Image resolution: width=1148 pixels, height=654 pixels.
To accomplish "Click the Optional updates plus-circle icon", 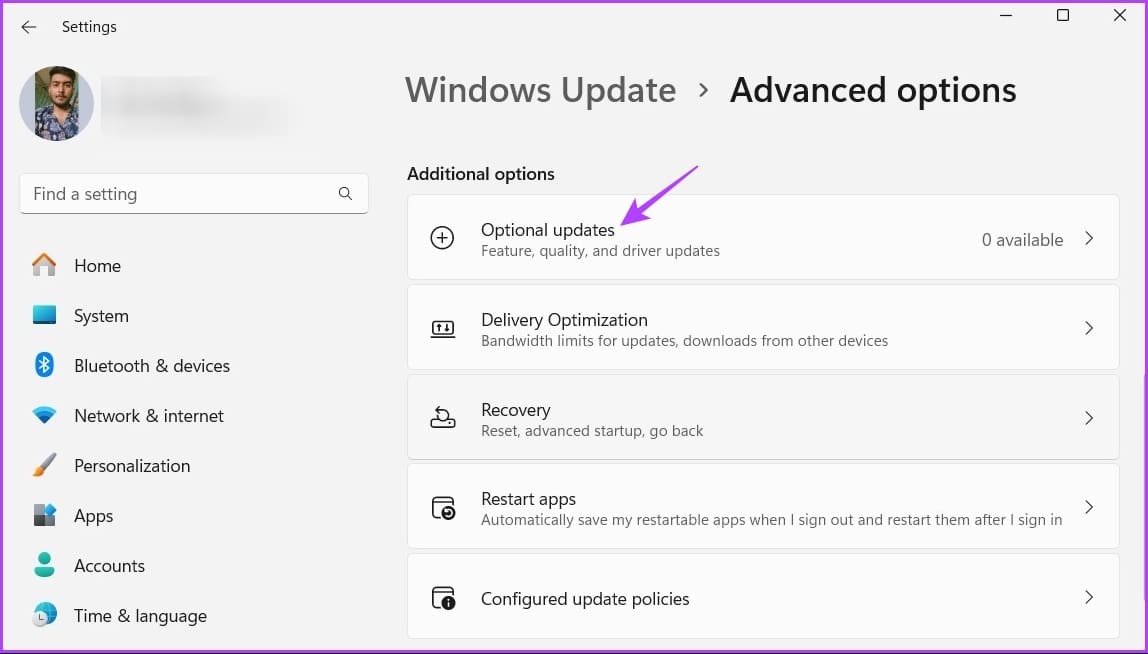I will click(x=442, y=237).
